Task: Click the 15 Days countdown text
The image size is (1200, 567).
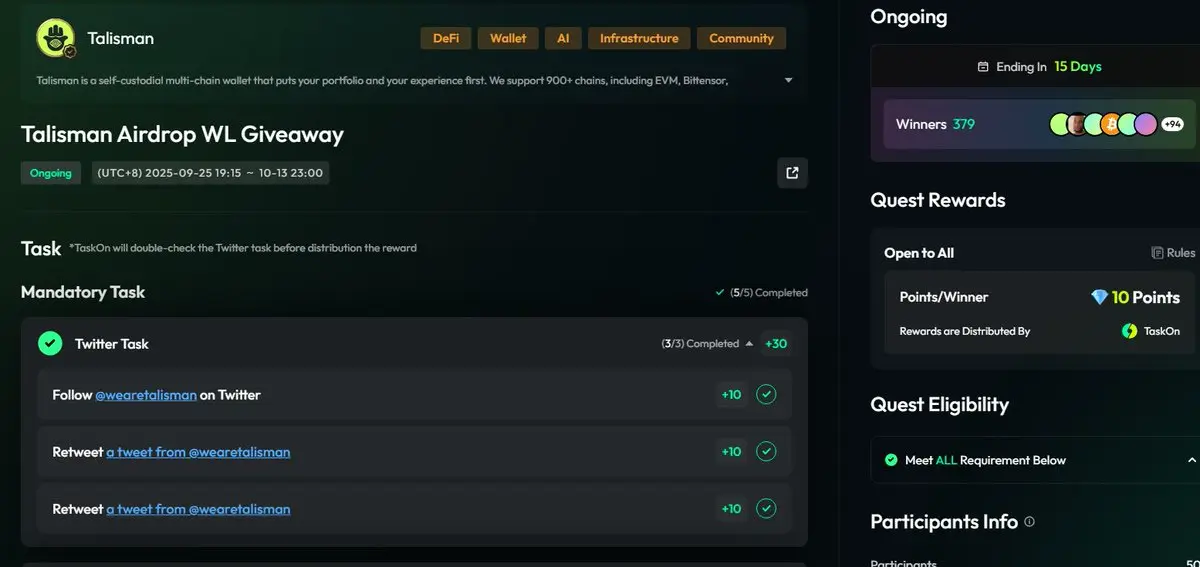Action: click(x=1078, y=67)
